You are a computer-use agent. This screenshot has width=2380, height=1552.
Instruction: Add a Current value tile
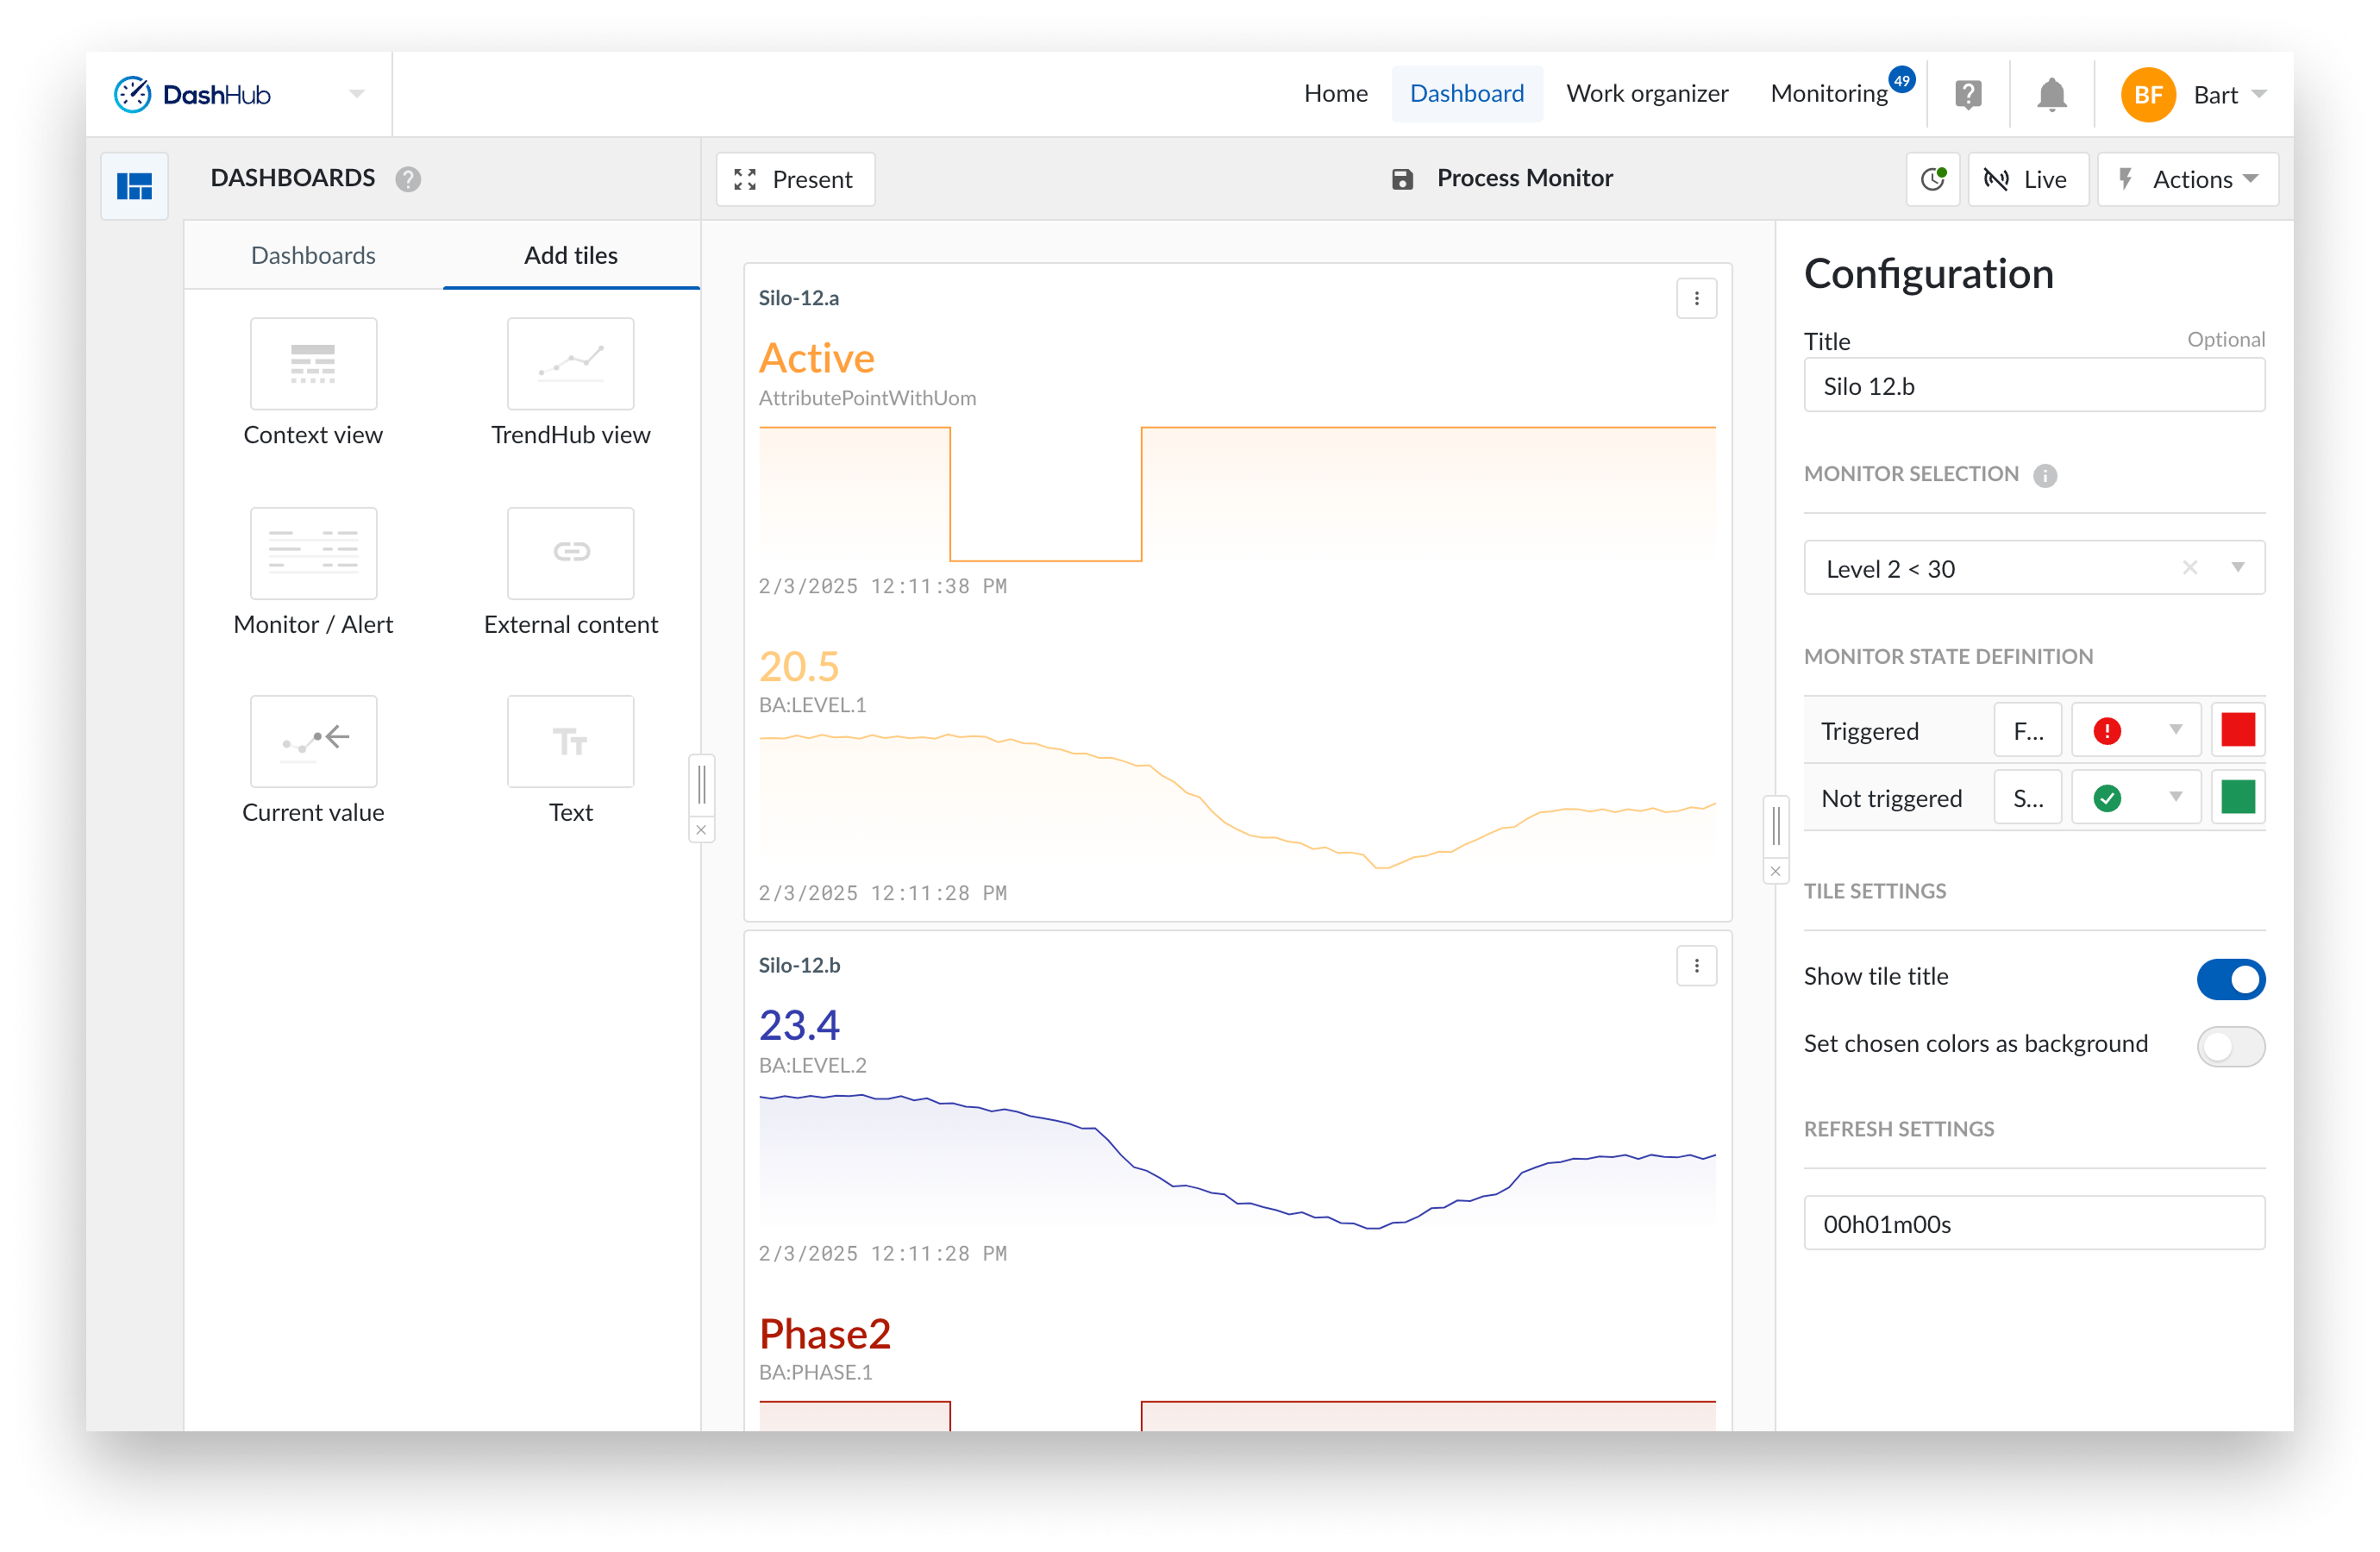coord(313,742)
